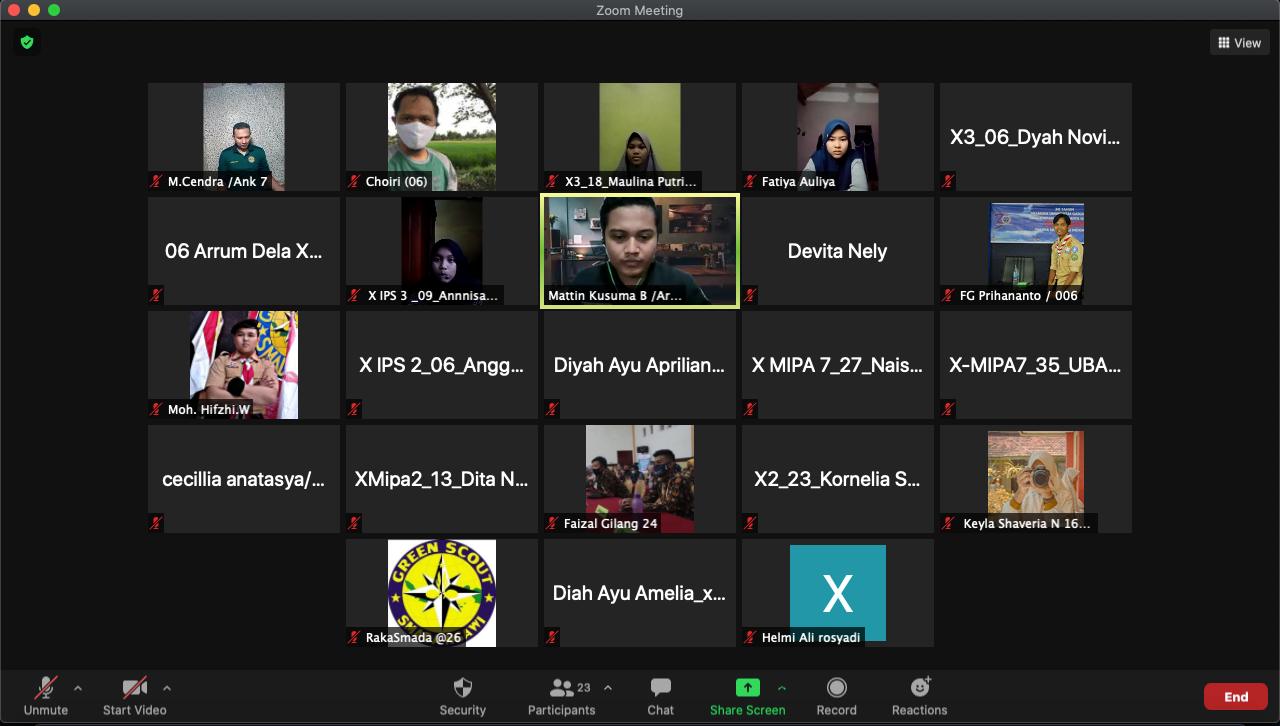Select Choiri (06) video tile
Screen dimensions: 1280x726
point(442,137)
